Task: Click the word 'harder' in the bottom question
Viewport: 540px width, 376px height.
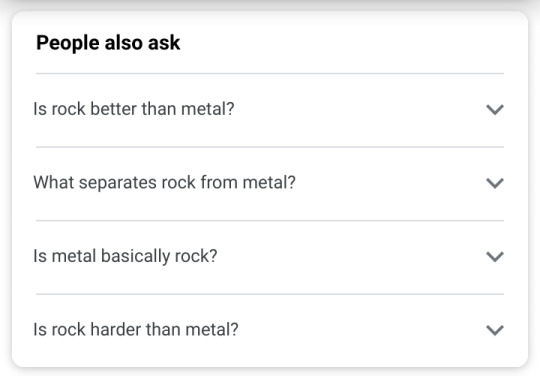Action: pos(116,330)
